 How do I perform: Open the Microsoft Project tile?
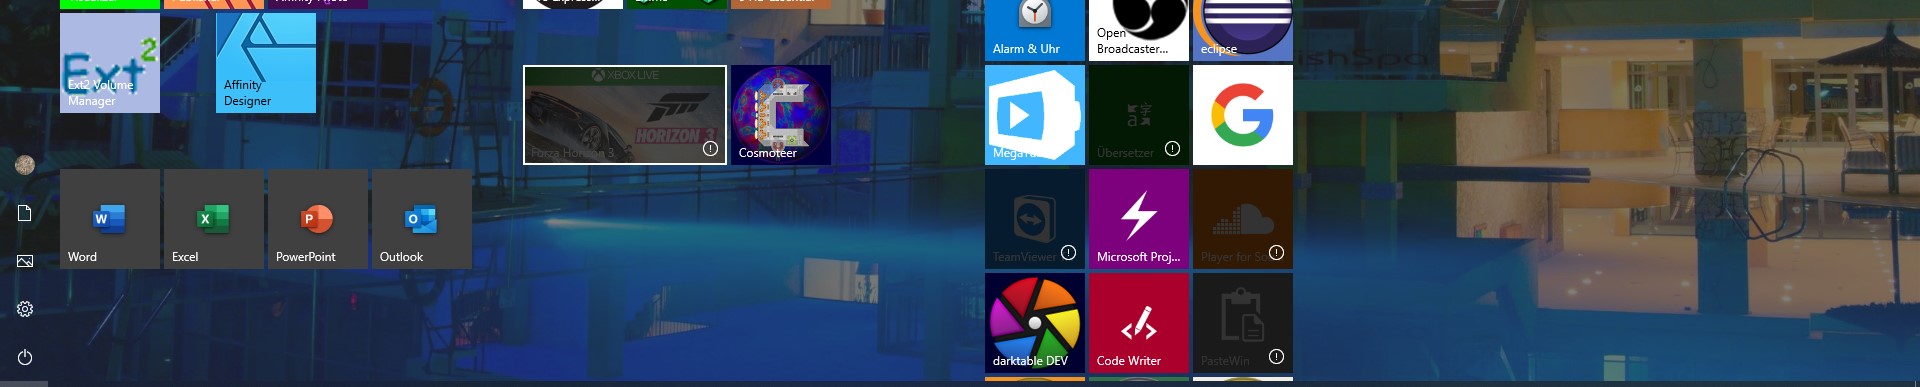click(x=1139, y=219)
